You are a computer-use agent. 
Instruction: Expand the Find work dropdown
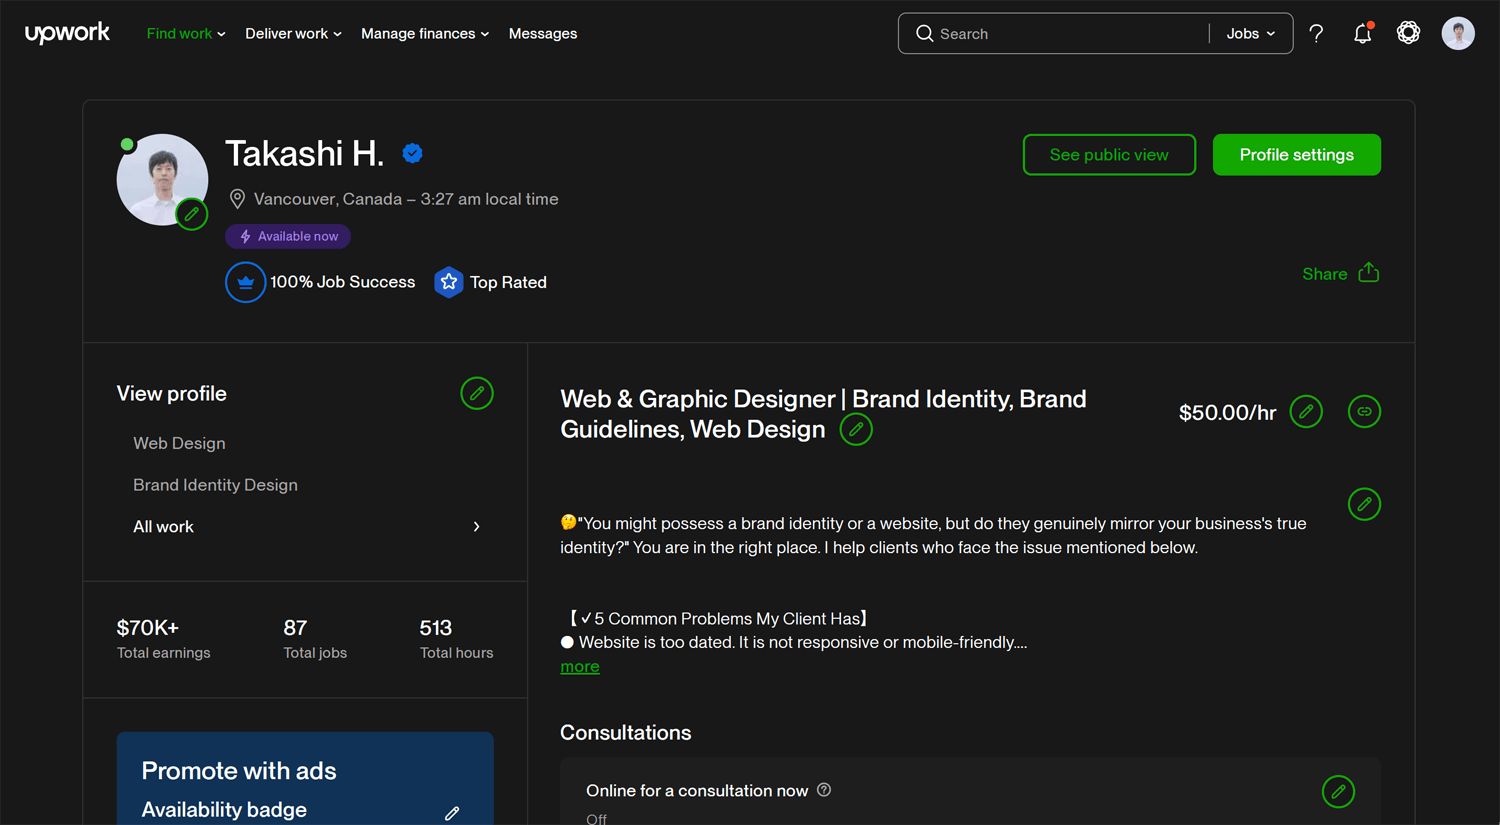[184, 33]
